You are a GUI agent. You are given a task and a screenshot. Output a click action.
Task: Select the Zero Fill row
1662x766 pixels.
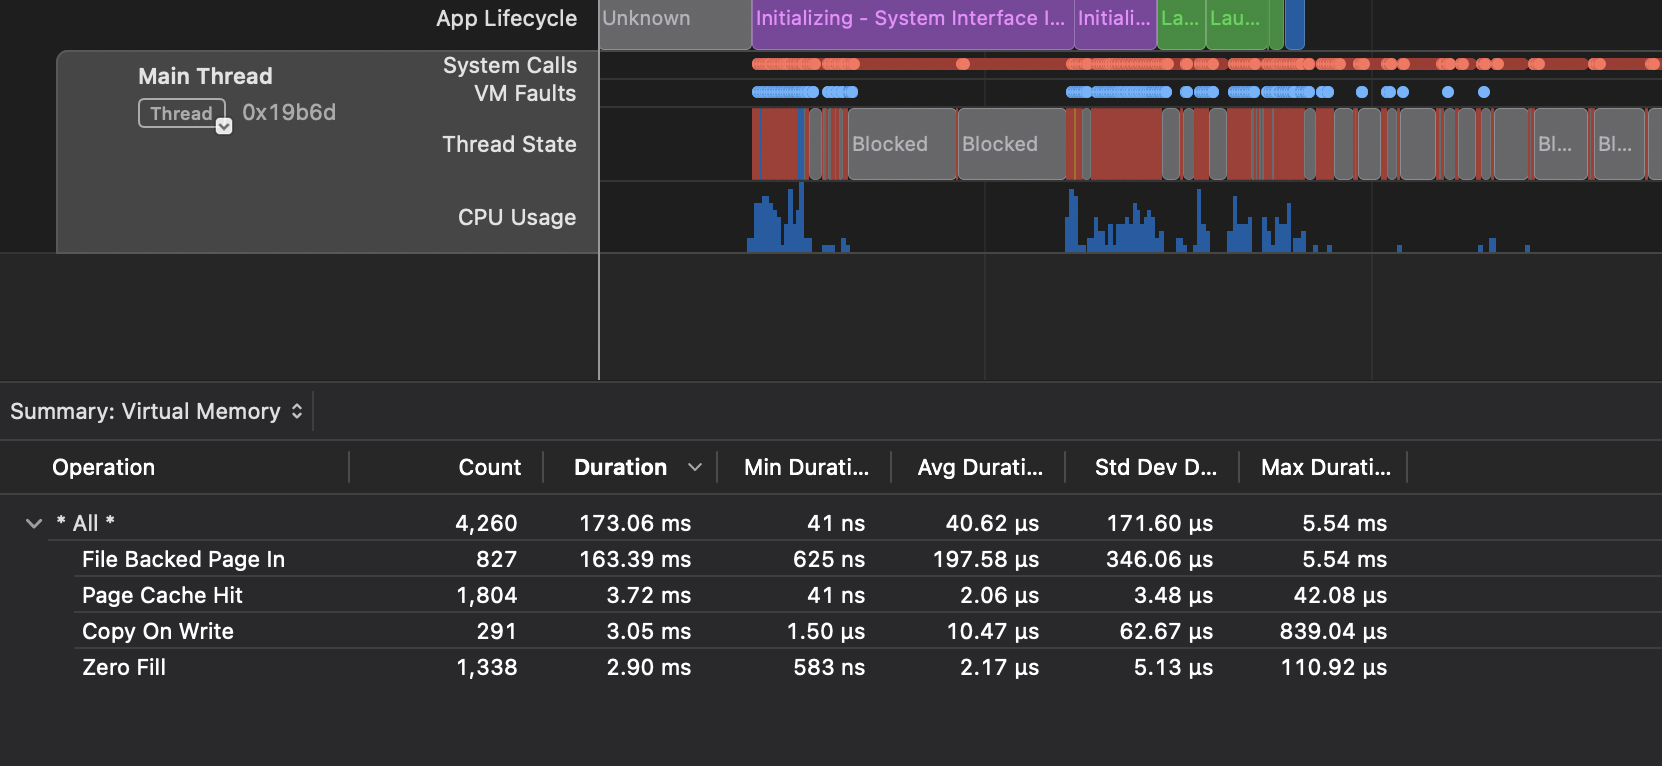click(124, 667)
